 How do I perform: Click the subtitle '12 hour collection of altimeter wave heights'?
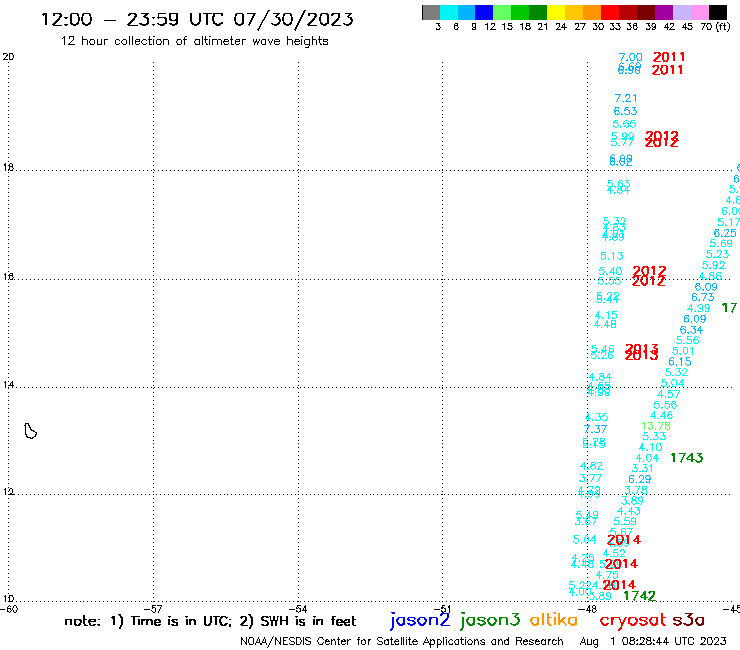(194, 41)
